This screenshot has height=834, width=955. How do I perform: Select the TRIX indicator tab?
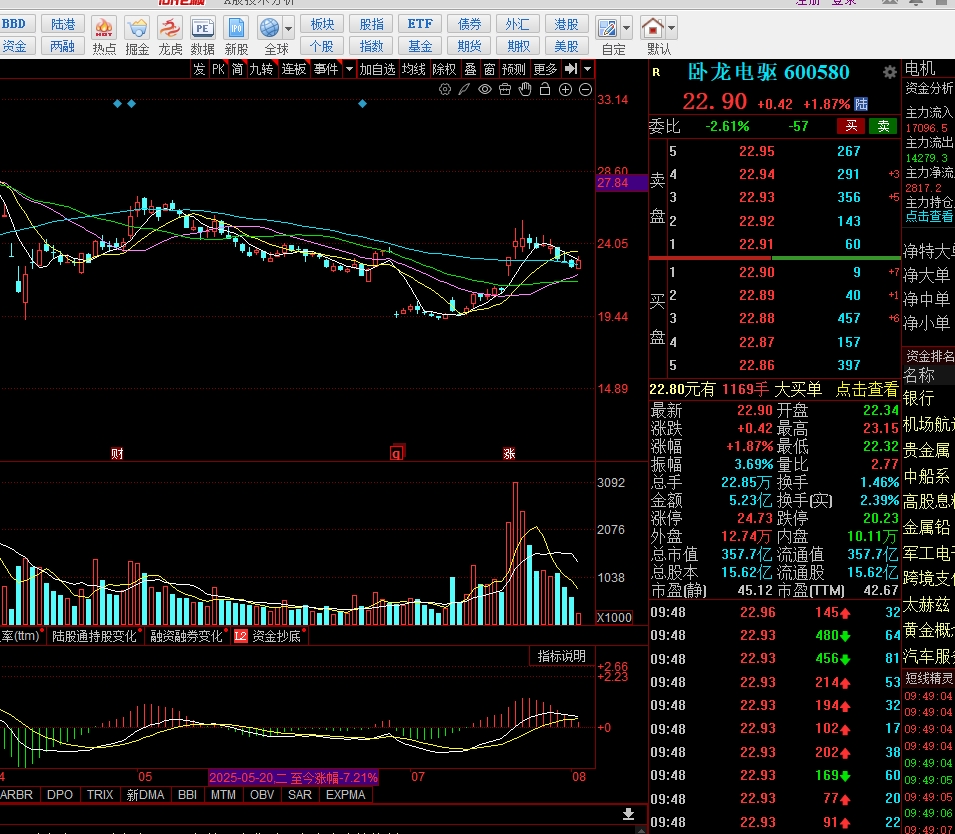click(x=100, y=794)
